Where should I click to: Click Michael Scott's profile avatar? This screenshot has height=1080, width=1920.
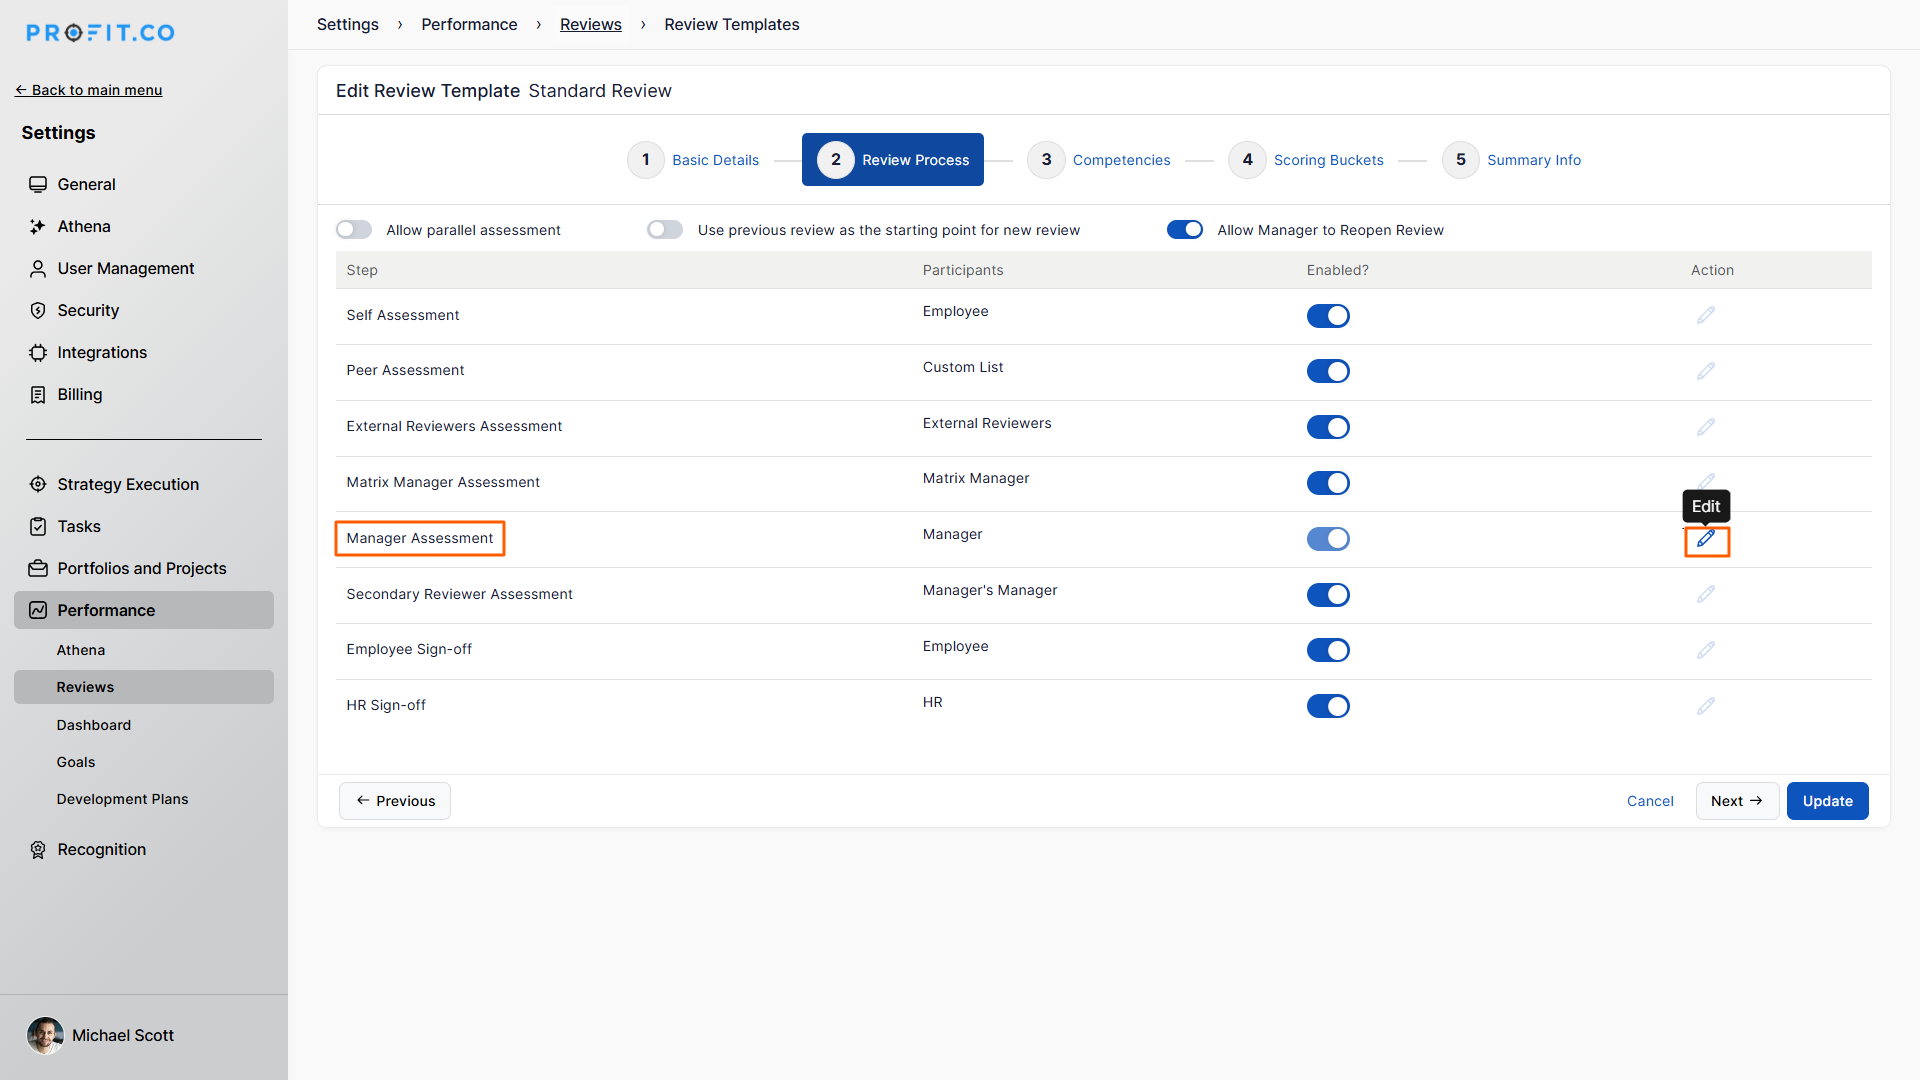45,1036
